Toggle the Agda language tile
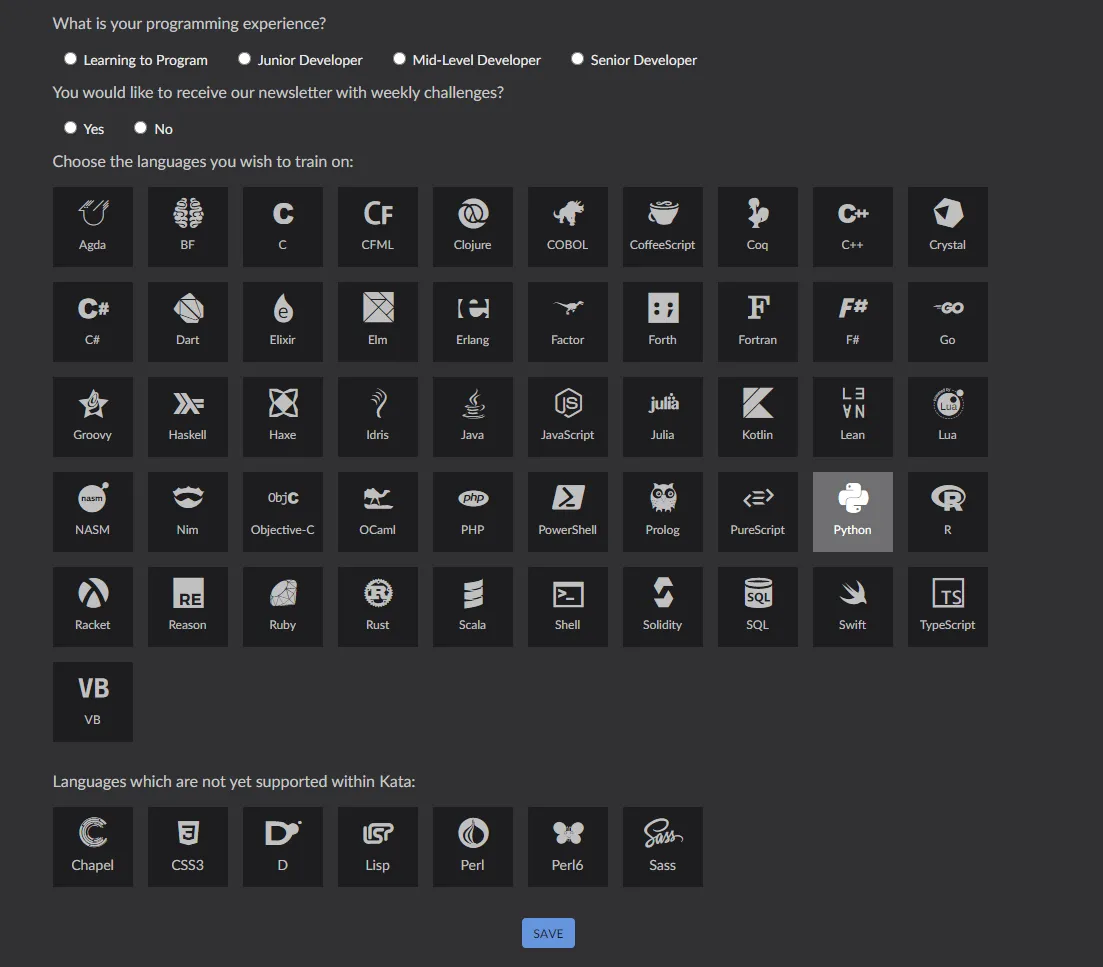This screenshot has height=967, width=1103. coord(93,227)
